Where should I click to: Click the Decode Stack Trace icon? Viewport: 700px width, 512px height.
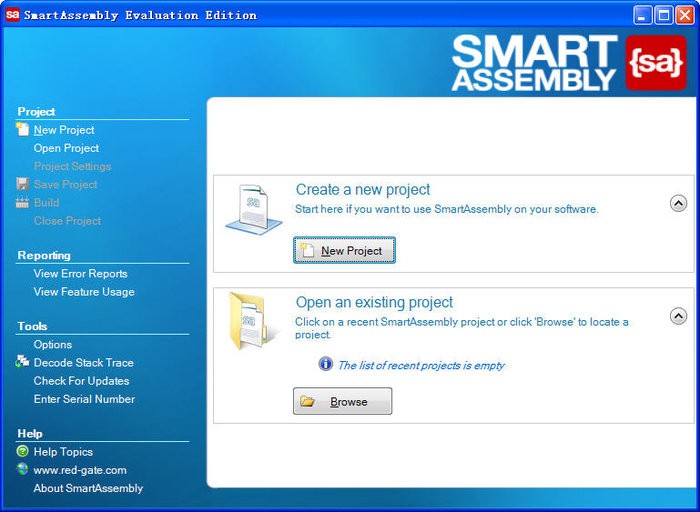(23, 363)
